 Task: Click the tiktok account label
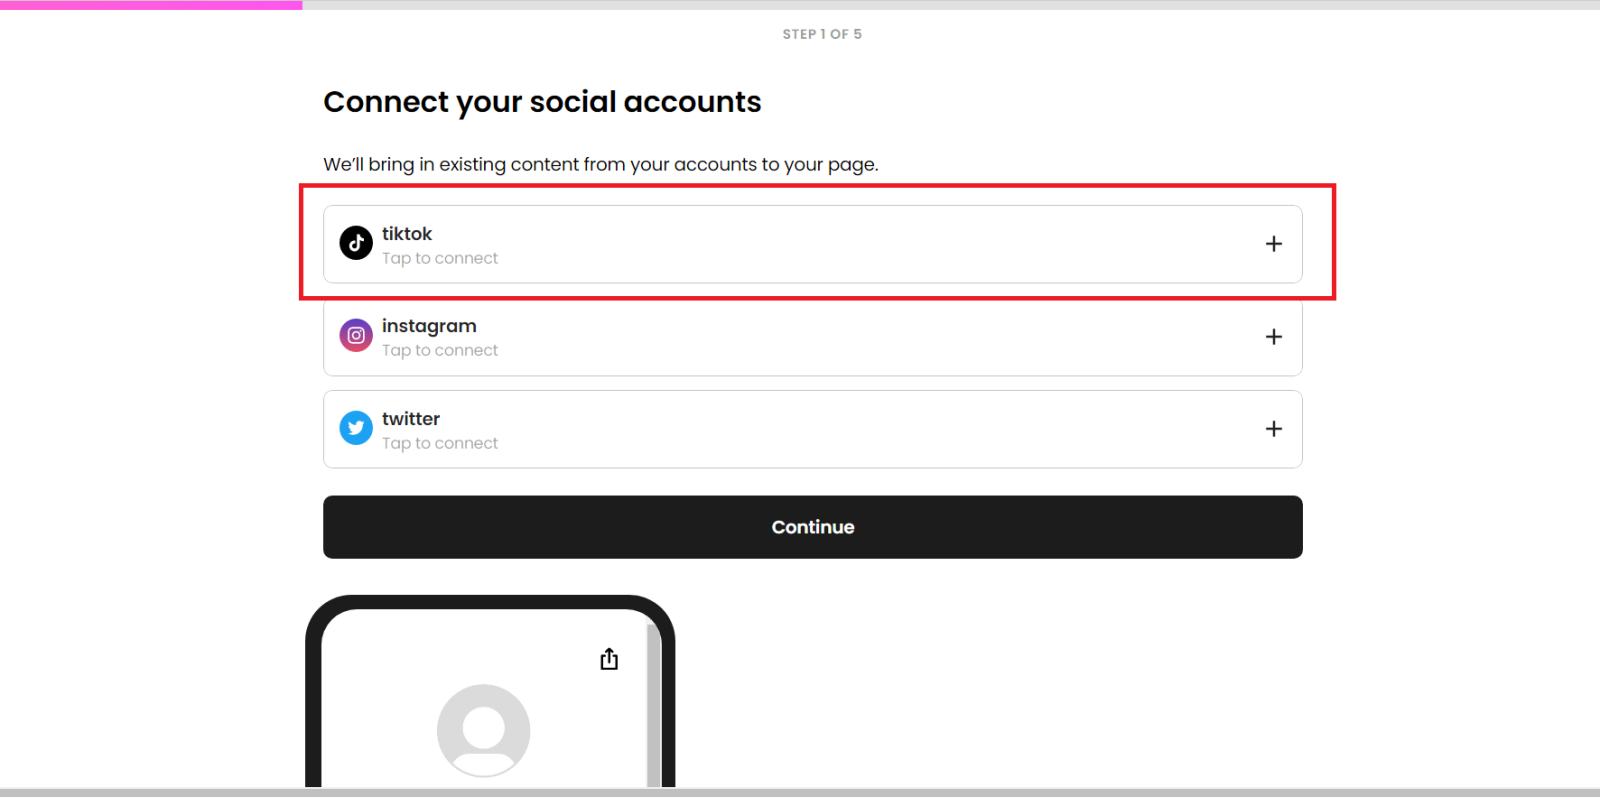pyautogui.click(x=407, y=233)
